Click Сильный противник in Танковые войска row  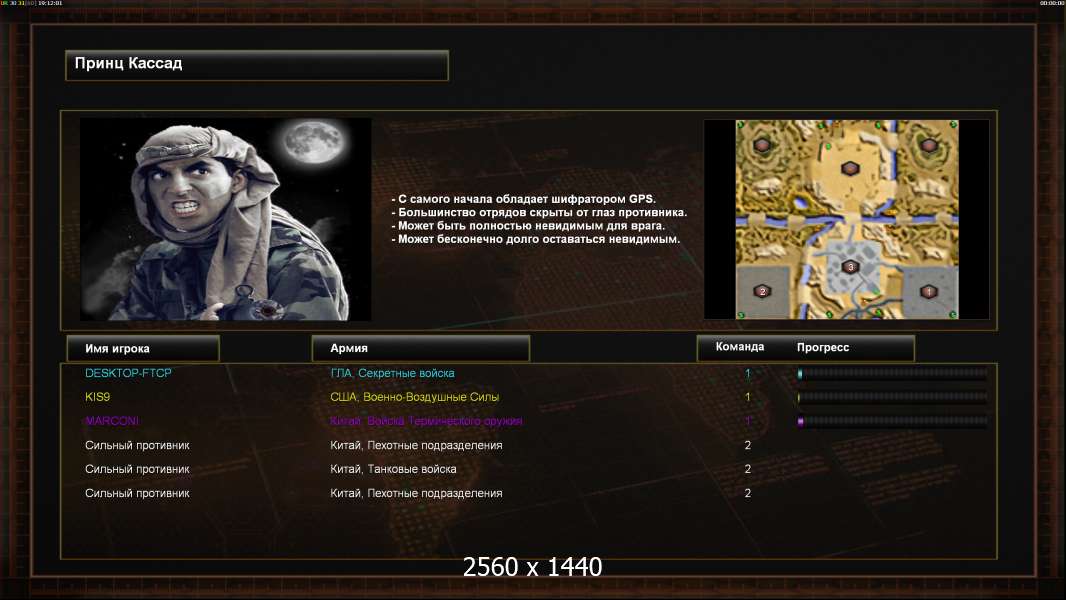[x=137, y=469]
